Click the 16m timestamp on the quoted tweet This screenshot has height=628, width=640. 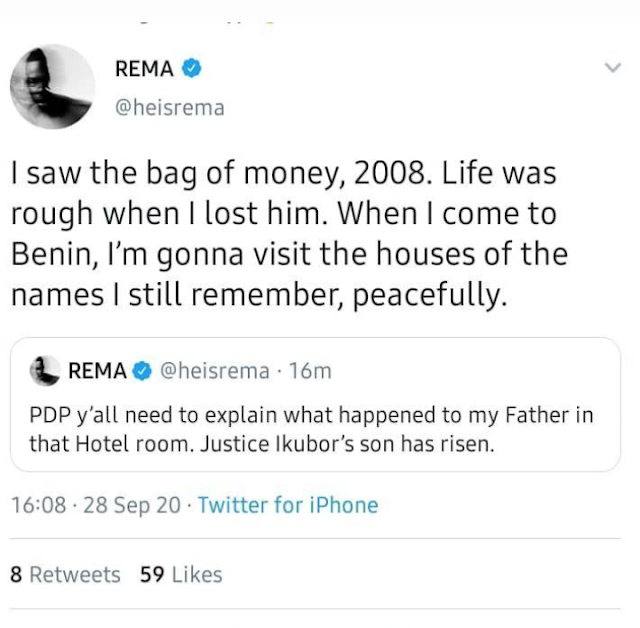[309, 372]
